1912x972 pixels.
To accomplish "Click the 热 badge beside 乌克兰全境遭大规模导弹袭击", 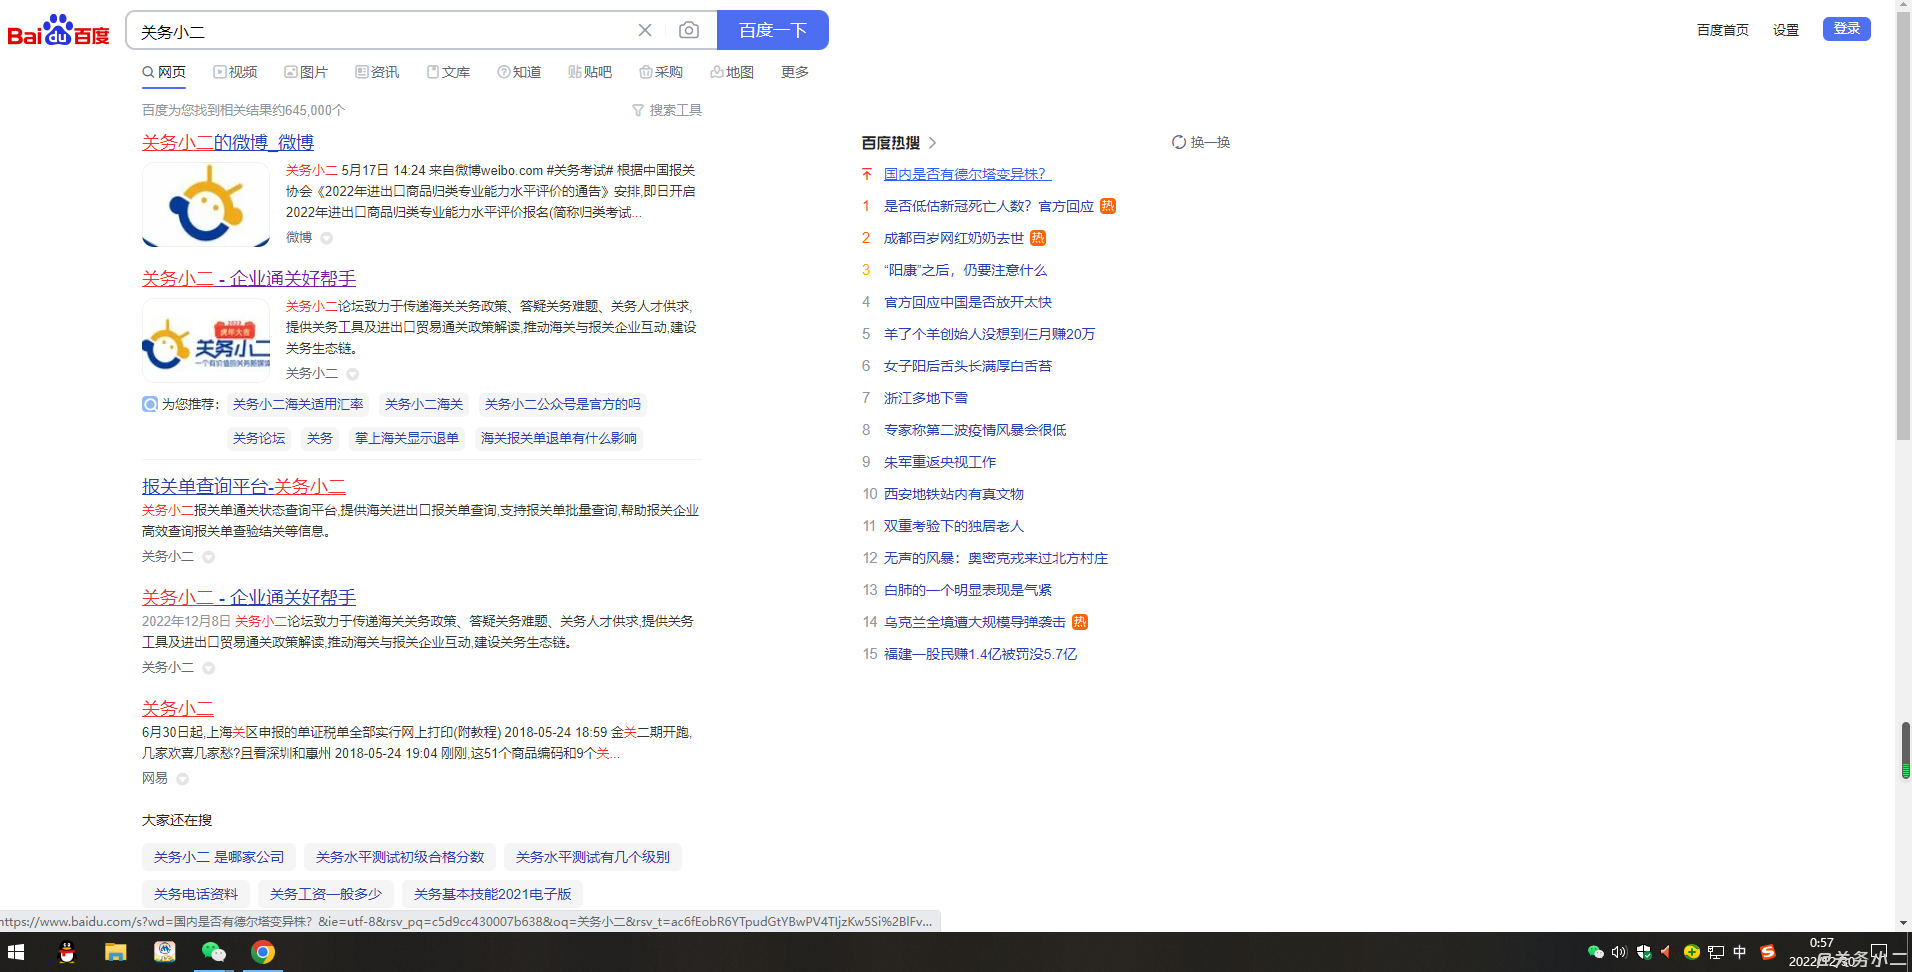I will click(1080, 622).
